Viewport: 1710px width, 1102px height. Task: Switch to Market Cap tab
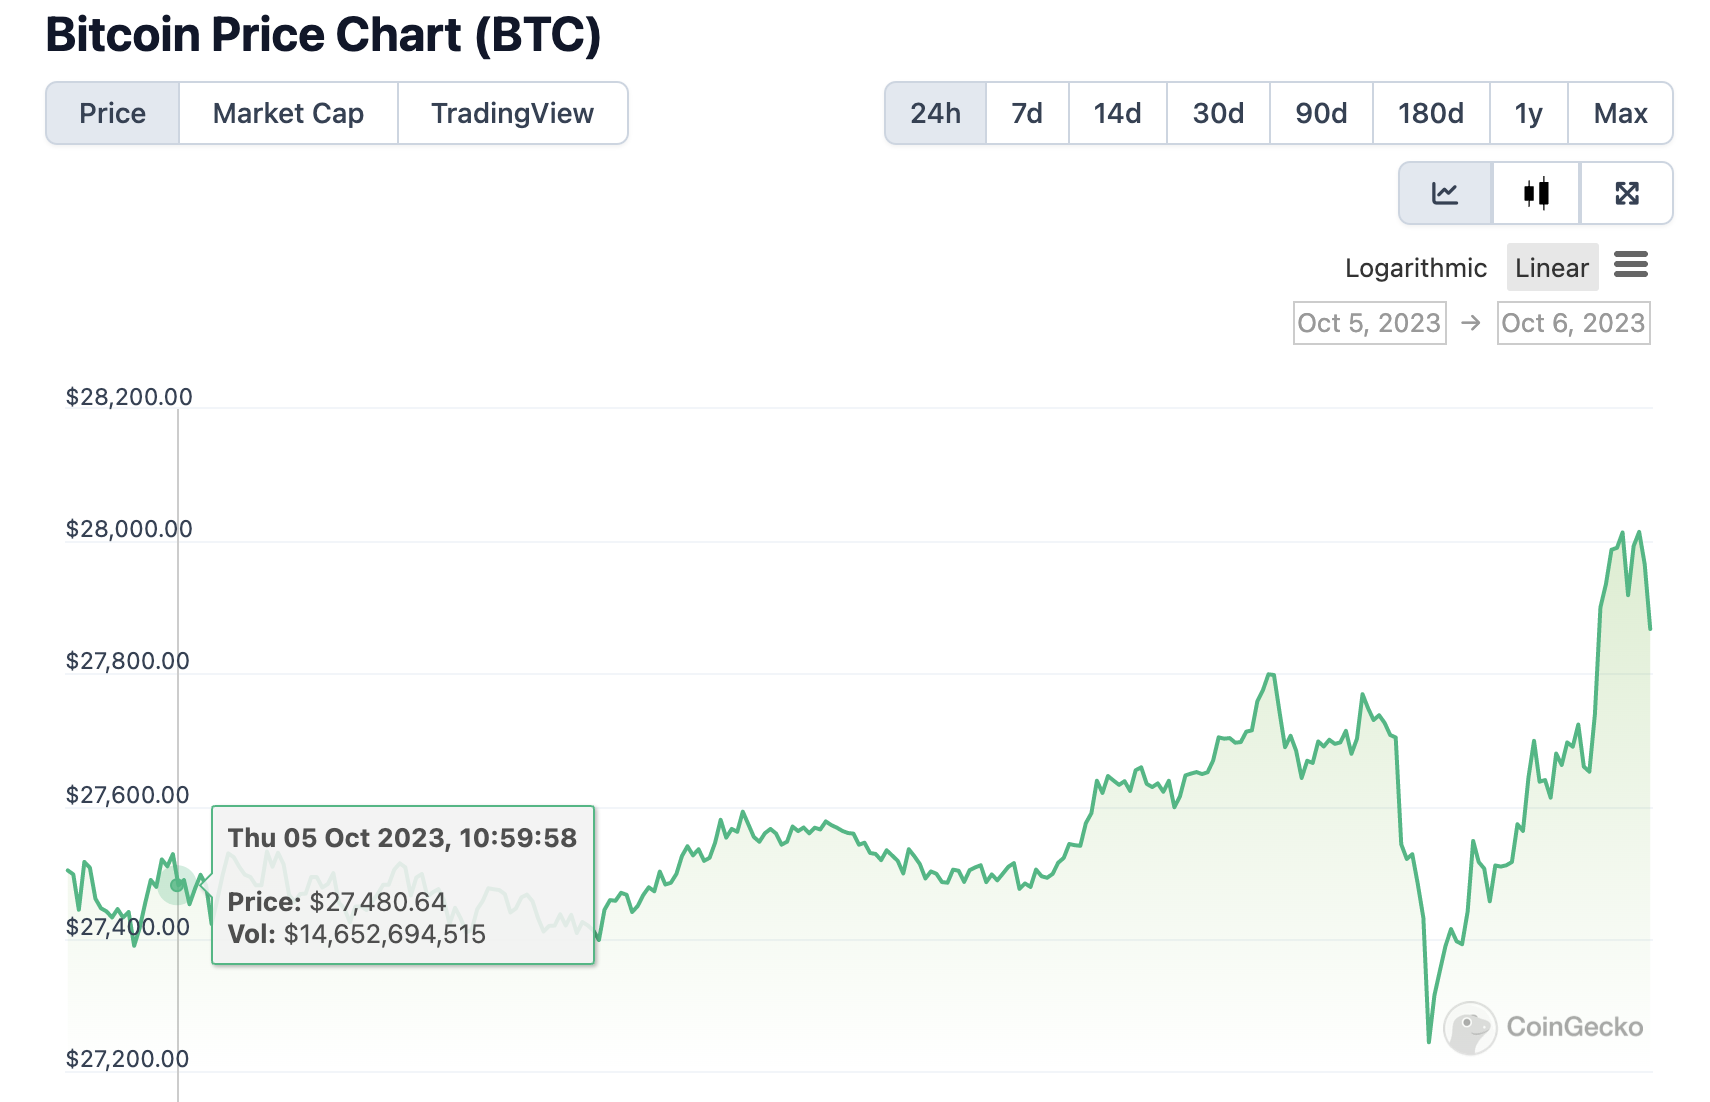(288, 113)
